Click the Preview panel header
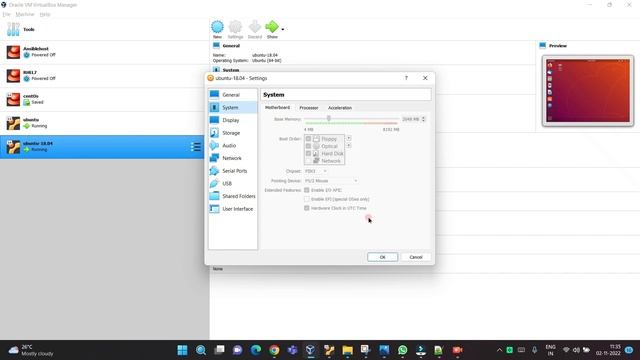This screenshot has width=640, height=360. 558,46
